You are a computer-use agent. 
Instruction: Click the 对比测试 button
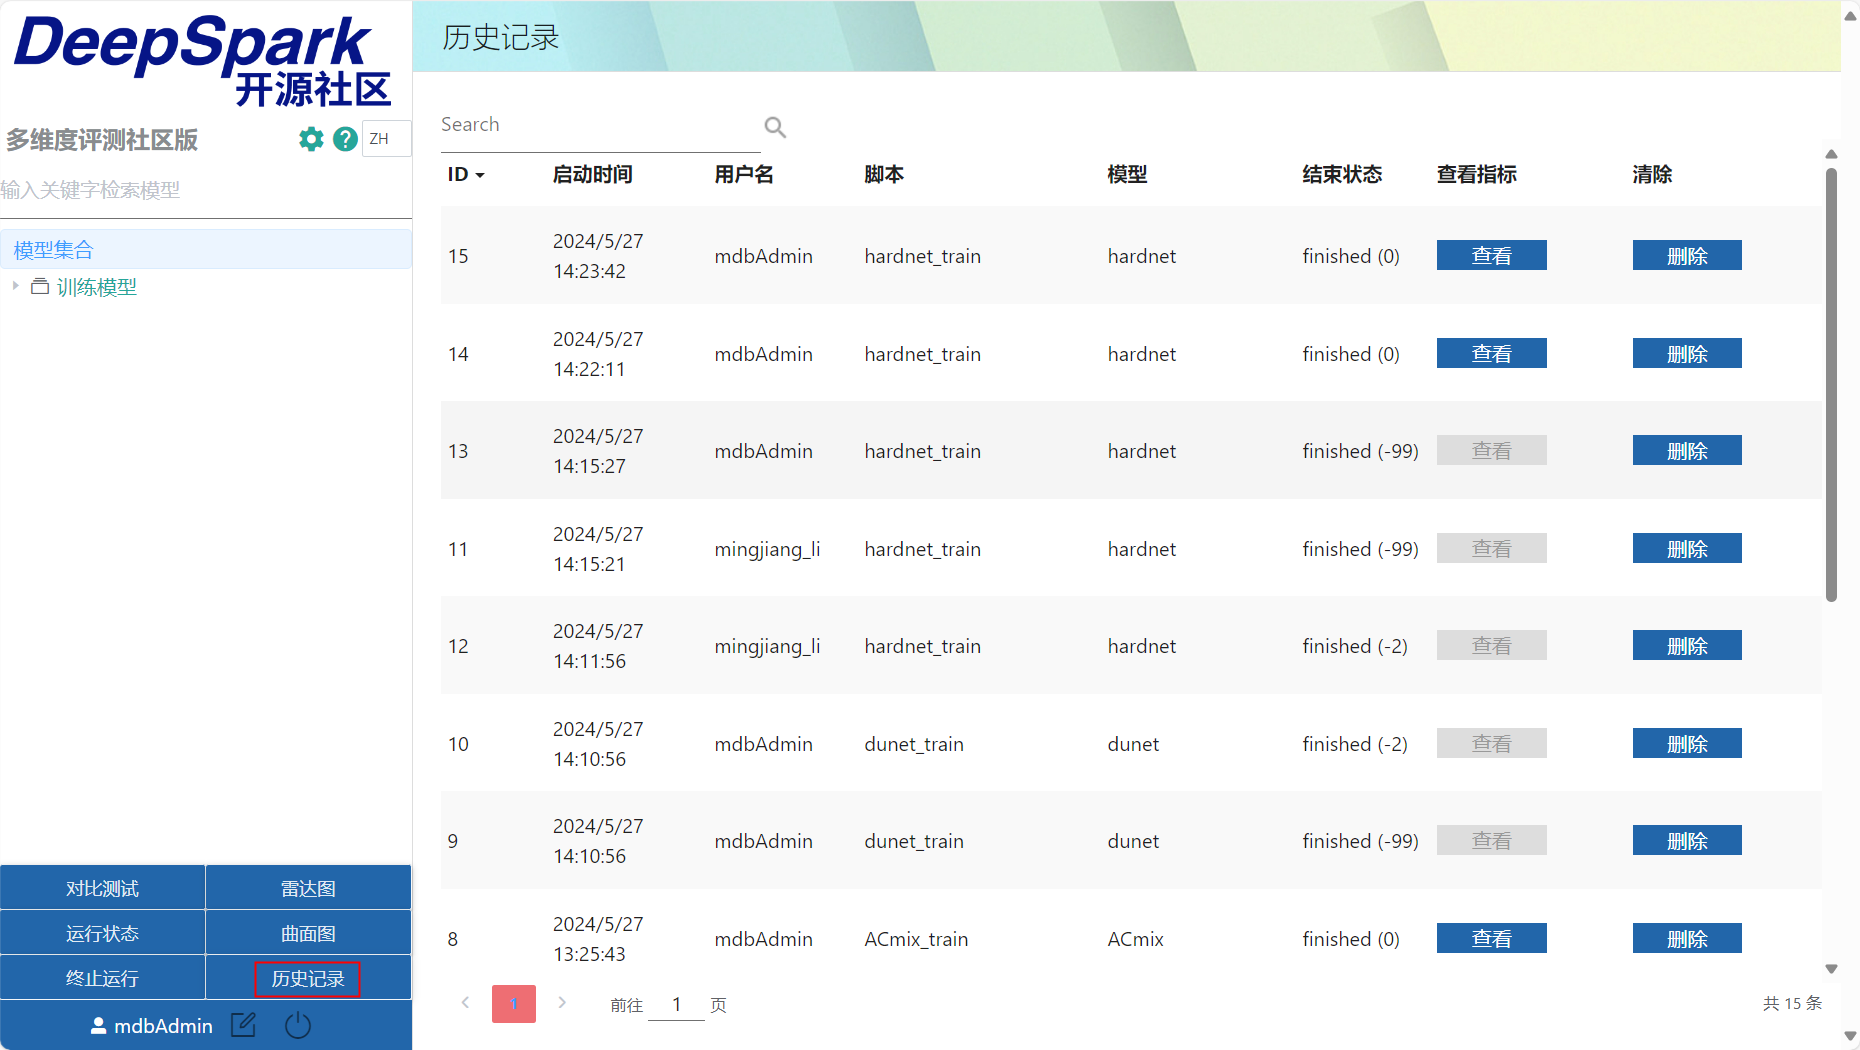point(102,889)
